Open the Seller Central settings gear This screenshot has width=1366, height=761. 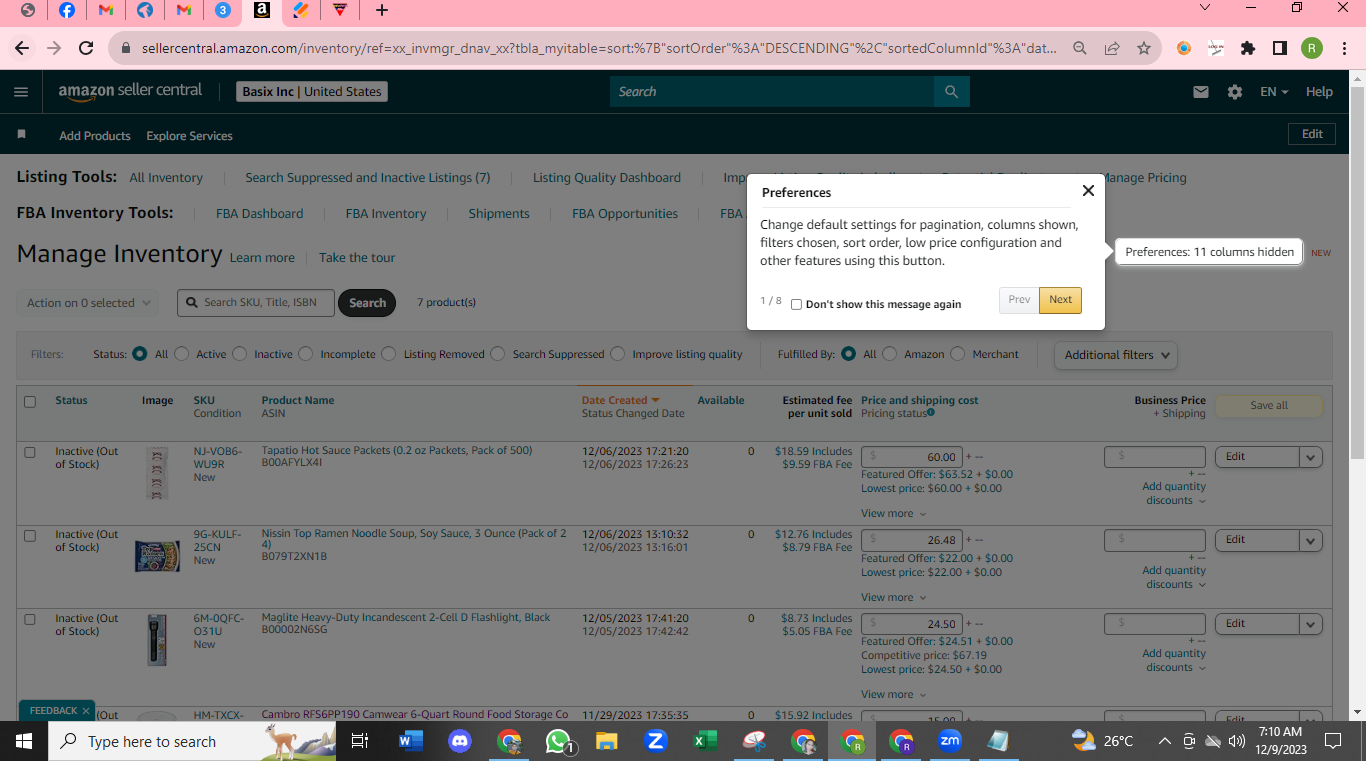(1235, 91)
